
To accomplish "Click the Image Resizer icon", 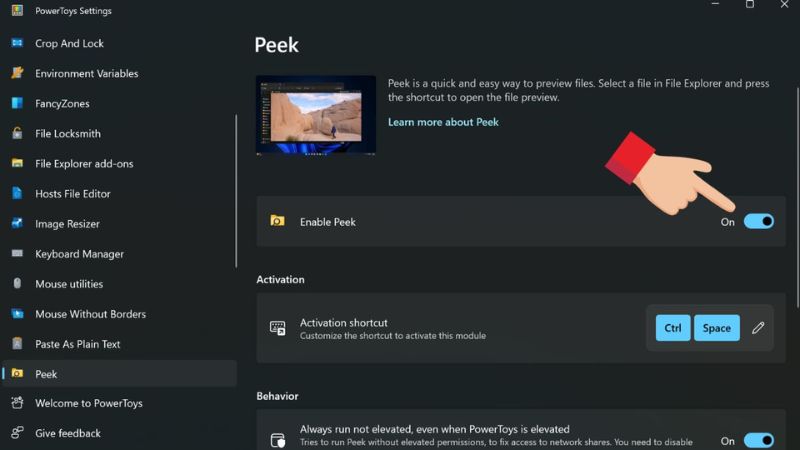I will [17, 223].
